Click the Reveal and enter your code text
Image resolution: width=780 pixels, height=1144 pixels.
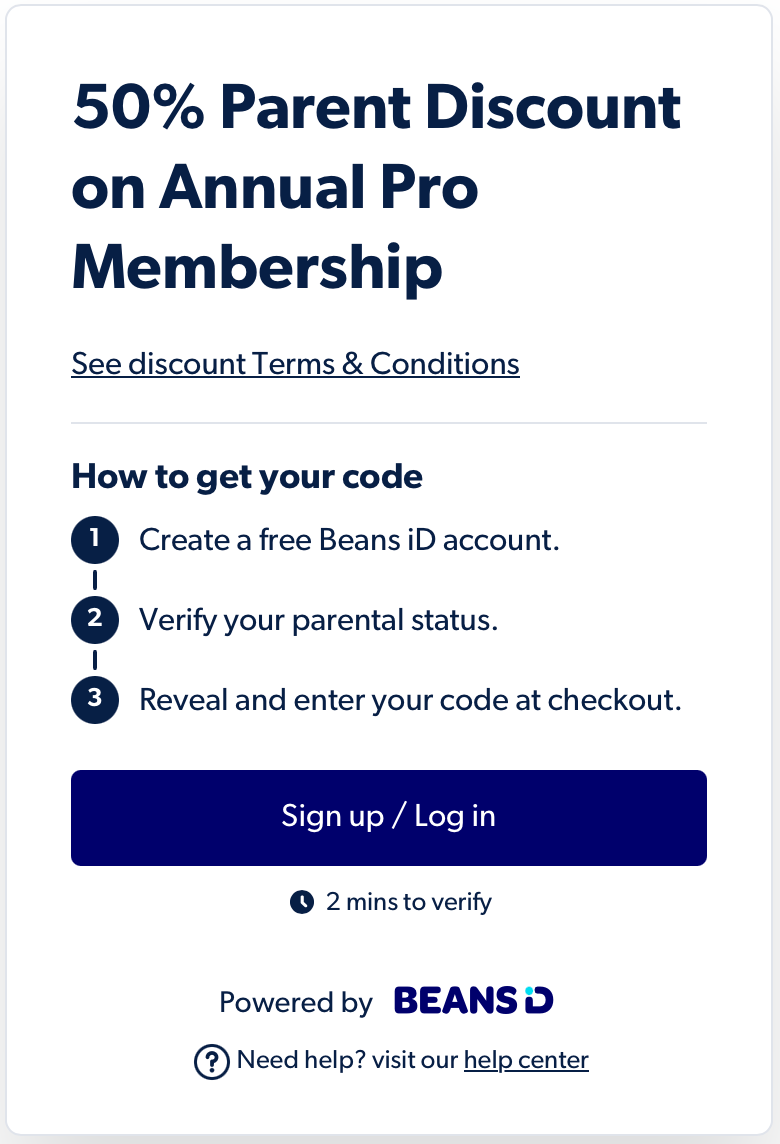coord(410,700)
